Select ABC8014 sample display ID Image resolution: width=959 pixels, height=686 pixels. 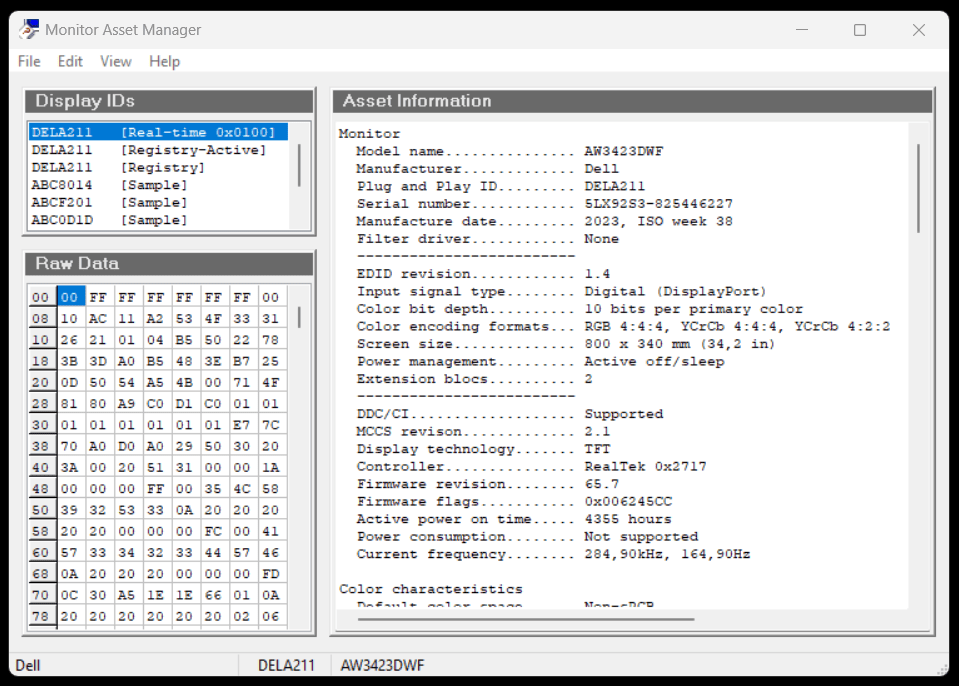(x=158, y=185)
